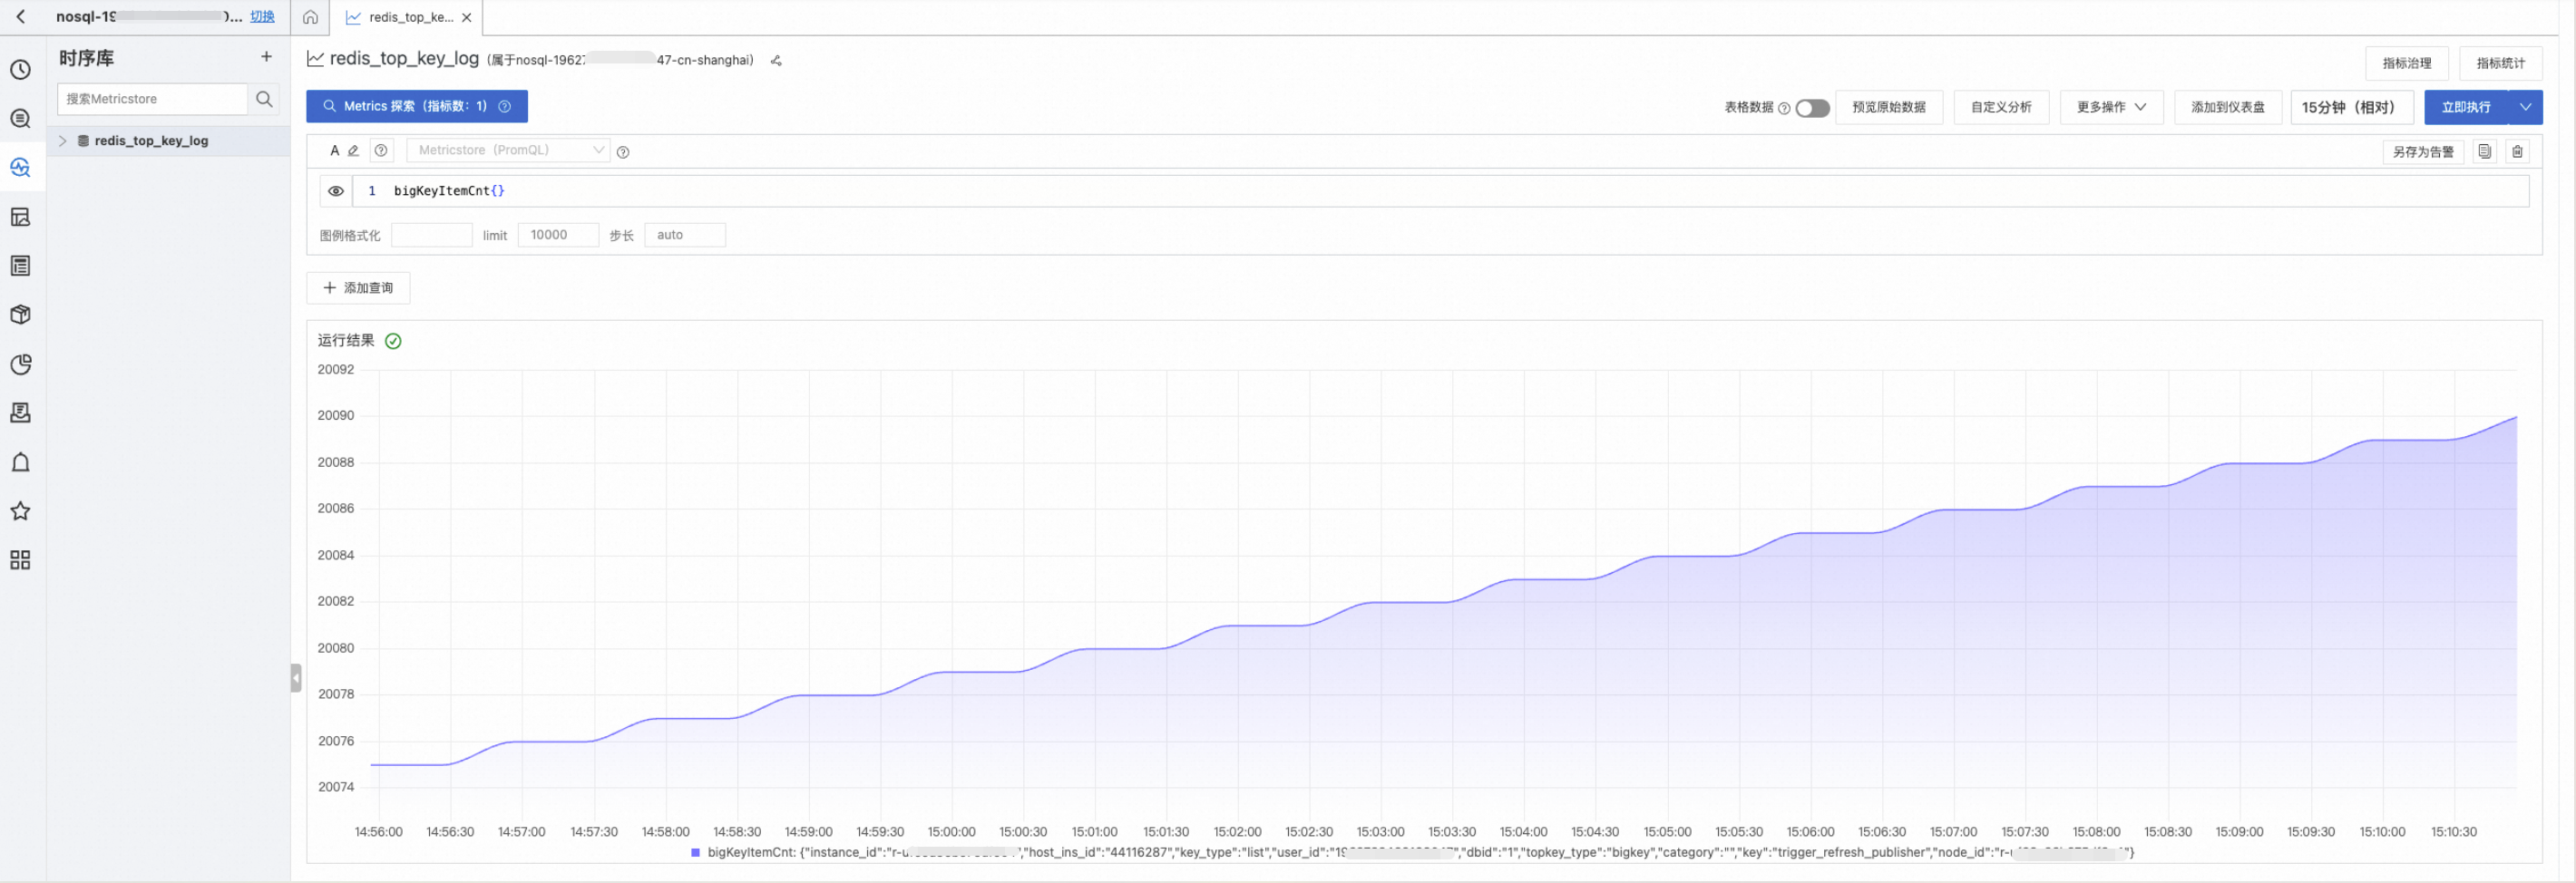Open the favorites star sidebar icon
This screenshot has width=2576, height=883.
20,511
